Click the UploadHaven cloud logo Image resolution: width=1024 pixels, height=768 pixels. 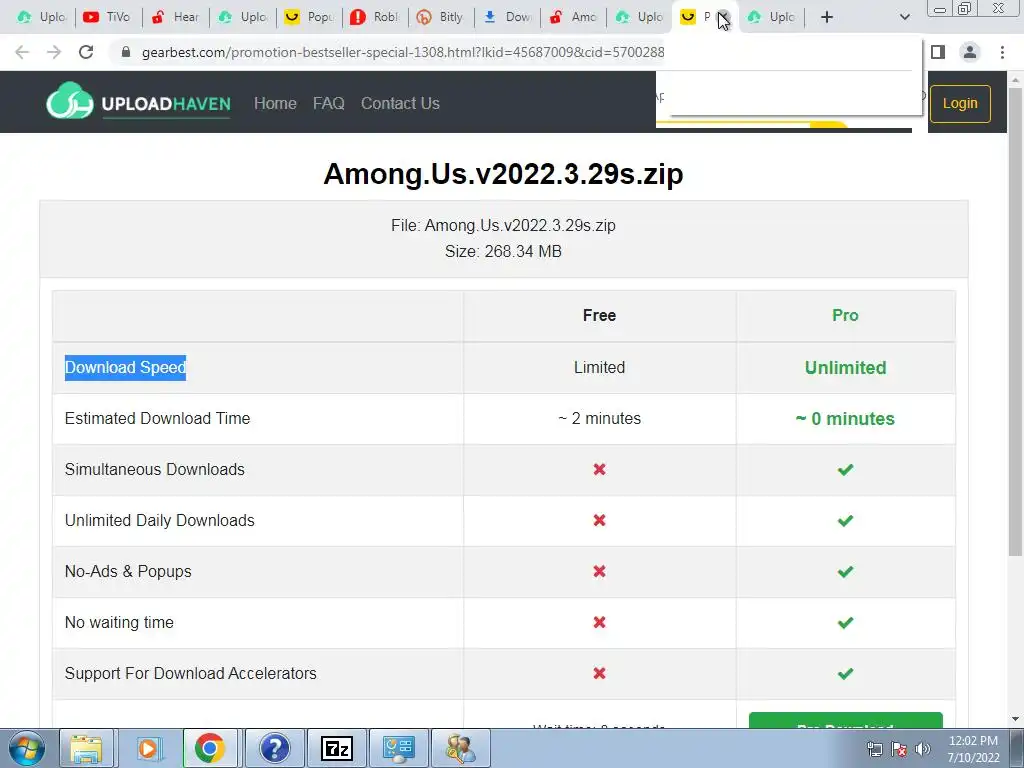69,102
